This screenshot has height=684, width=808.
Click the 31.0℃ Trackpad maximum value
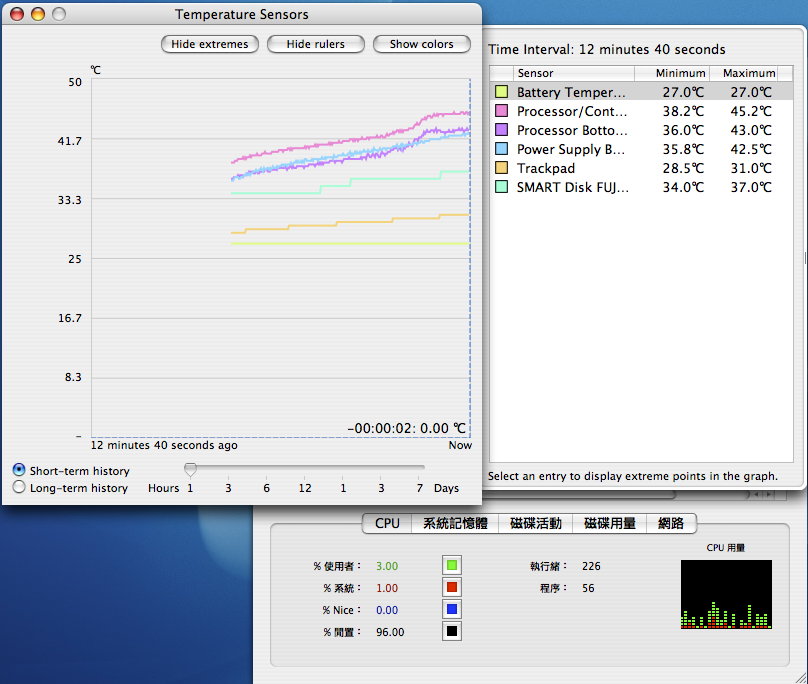[x=751, y=169]
